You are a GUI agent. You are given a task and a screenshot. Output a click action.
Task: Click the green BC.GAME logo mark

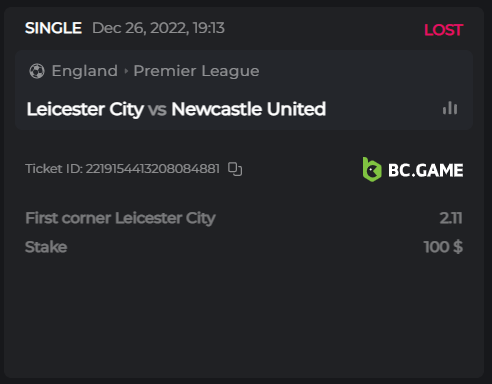[372, 169]
